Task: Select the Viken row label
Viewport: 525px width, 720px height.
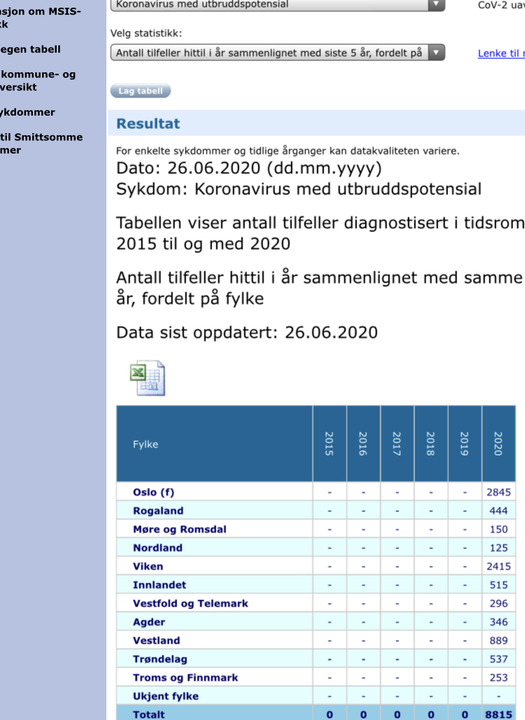Action: 148,566
